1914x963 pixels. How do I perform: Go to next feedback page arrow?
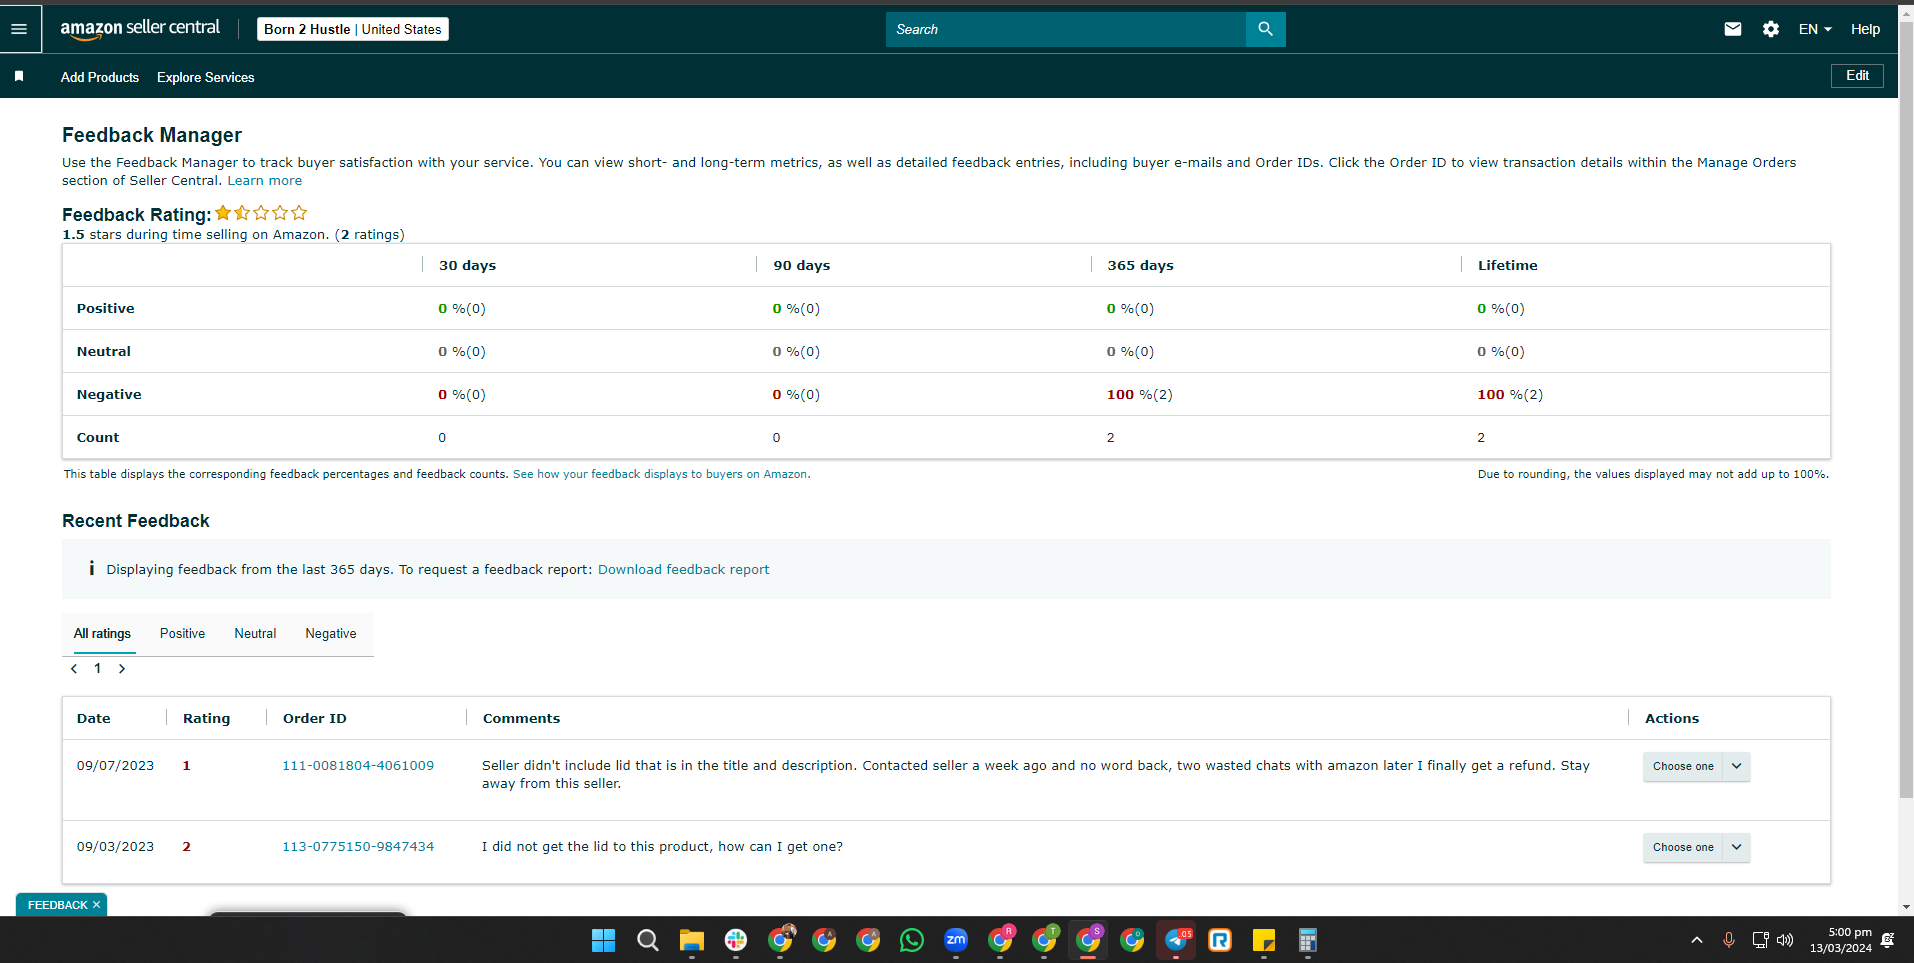click(x=122, y=669)
